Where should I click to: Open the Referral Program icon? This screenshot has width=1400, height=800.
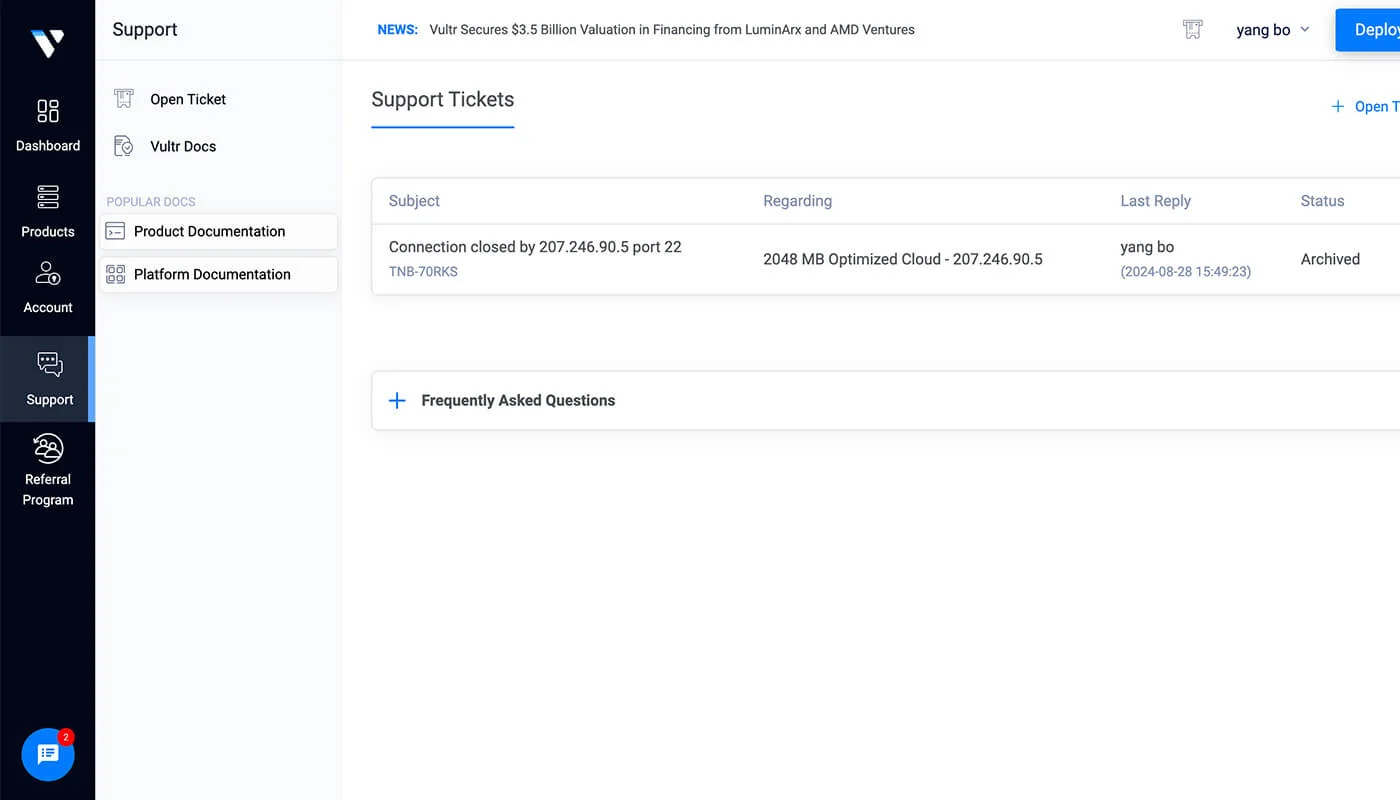pos(47,449)
